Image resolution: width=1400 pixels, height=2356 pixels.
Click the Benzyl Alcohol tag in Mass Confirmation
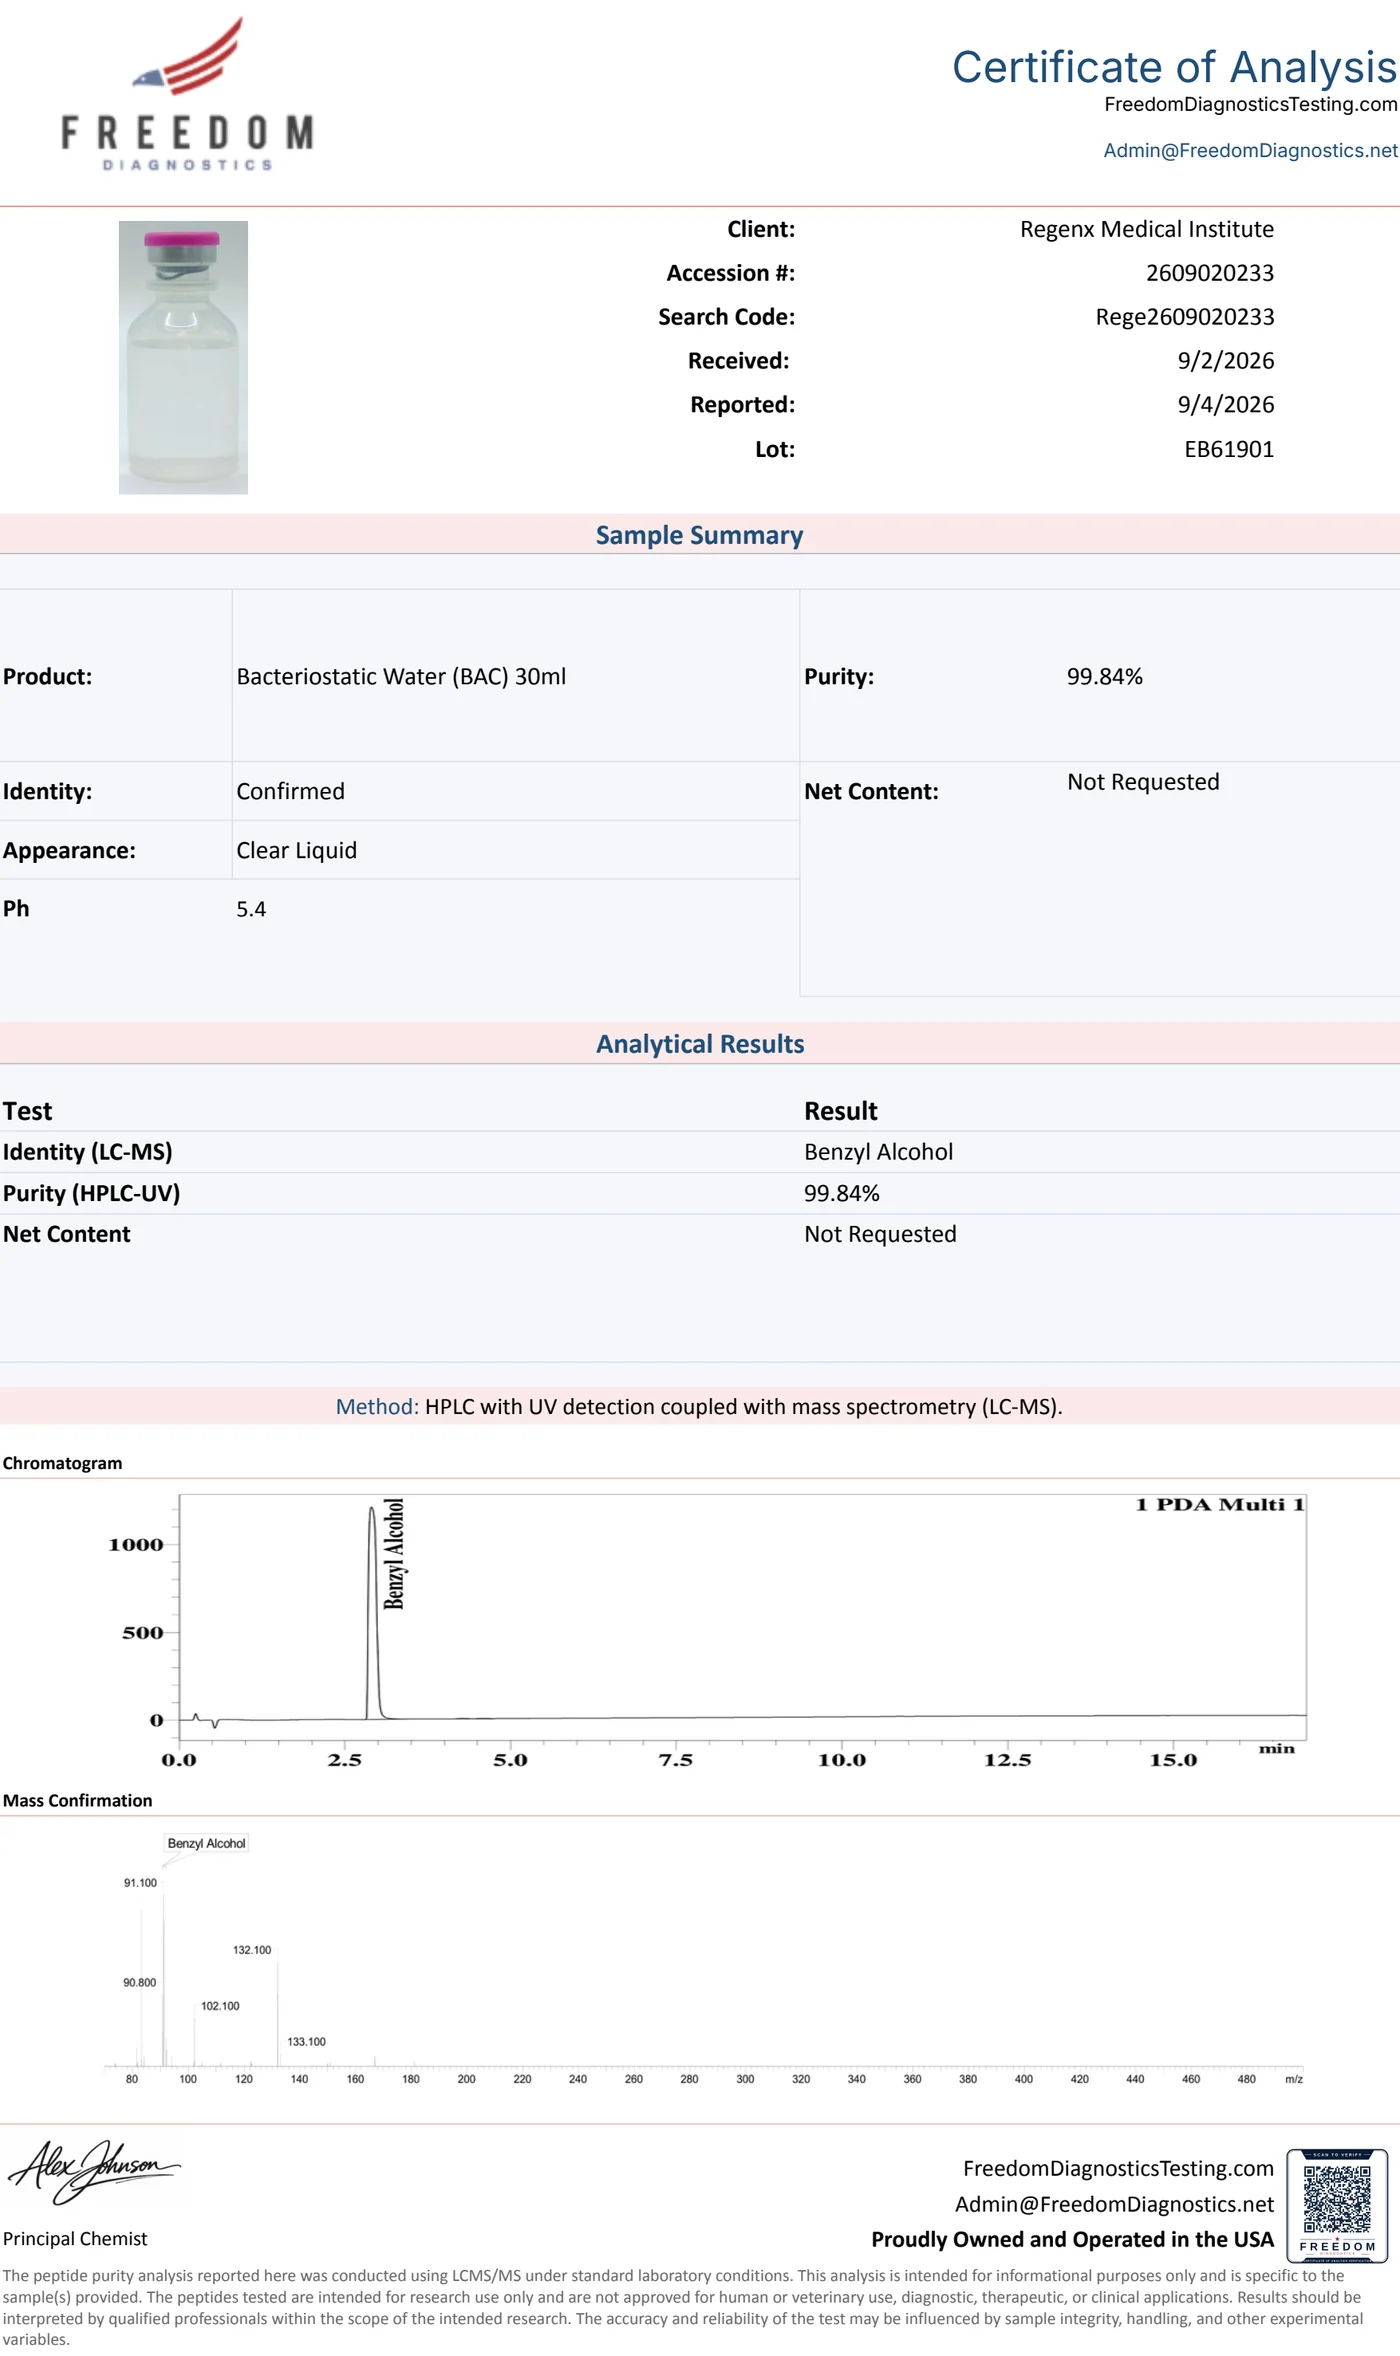coord(206,1842)
